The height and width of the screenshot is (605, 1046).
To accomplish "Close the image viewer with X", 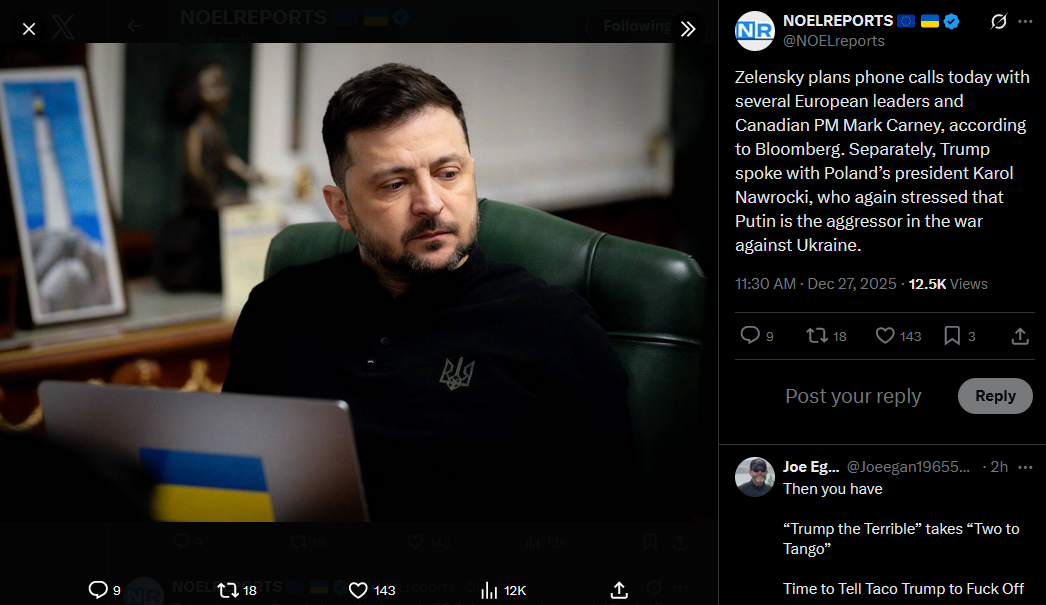I will click(x=29, y=29).
